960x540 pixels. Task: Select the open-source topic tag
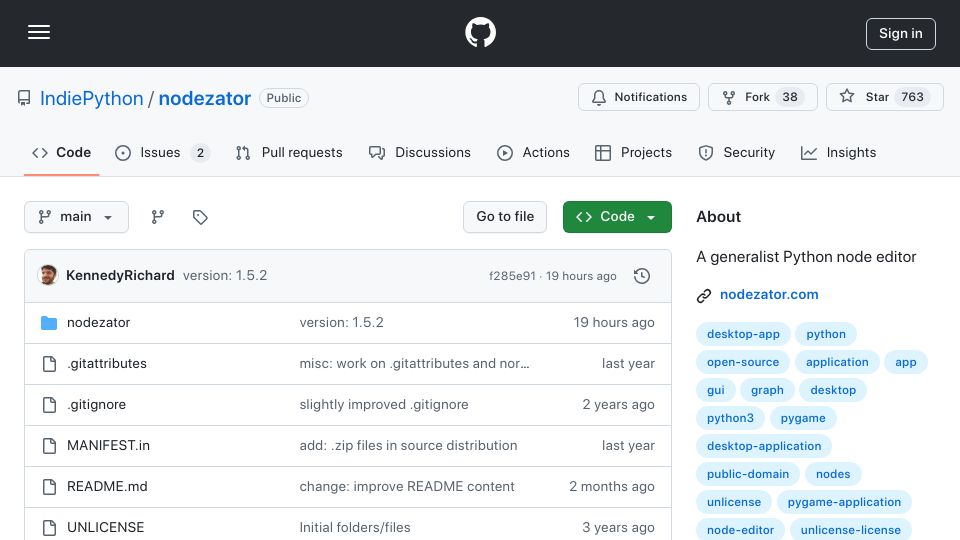coord(743,362)
